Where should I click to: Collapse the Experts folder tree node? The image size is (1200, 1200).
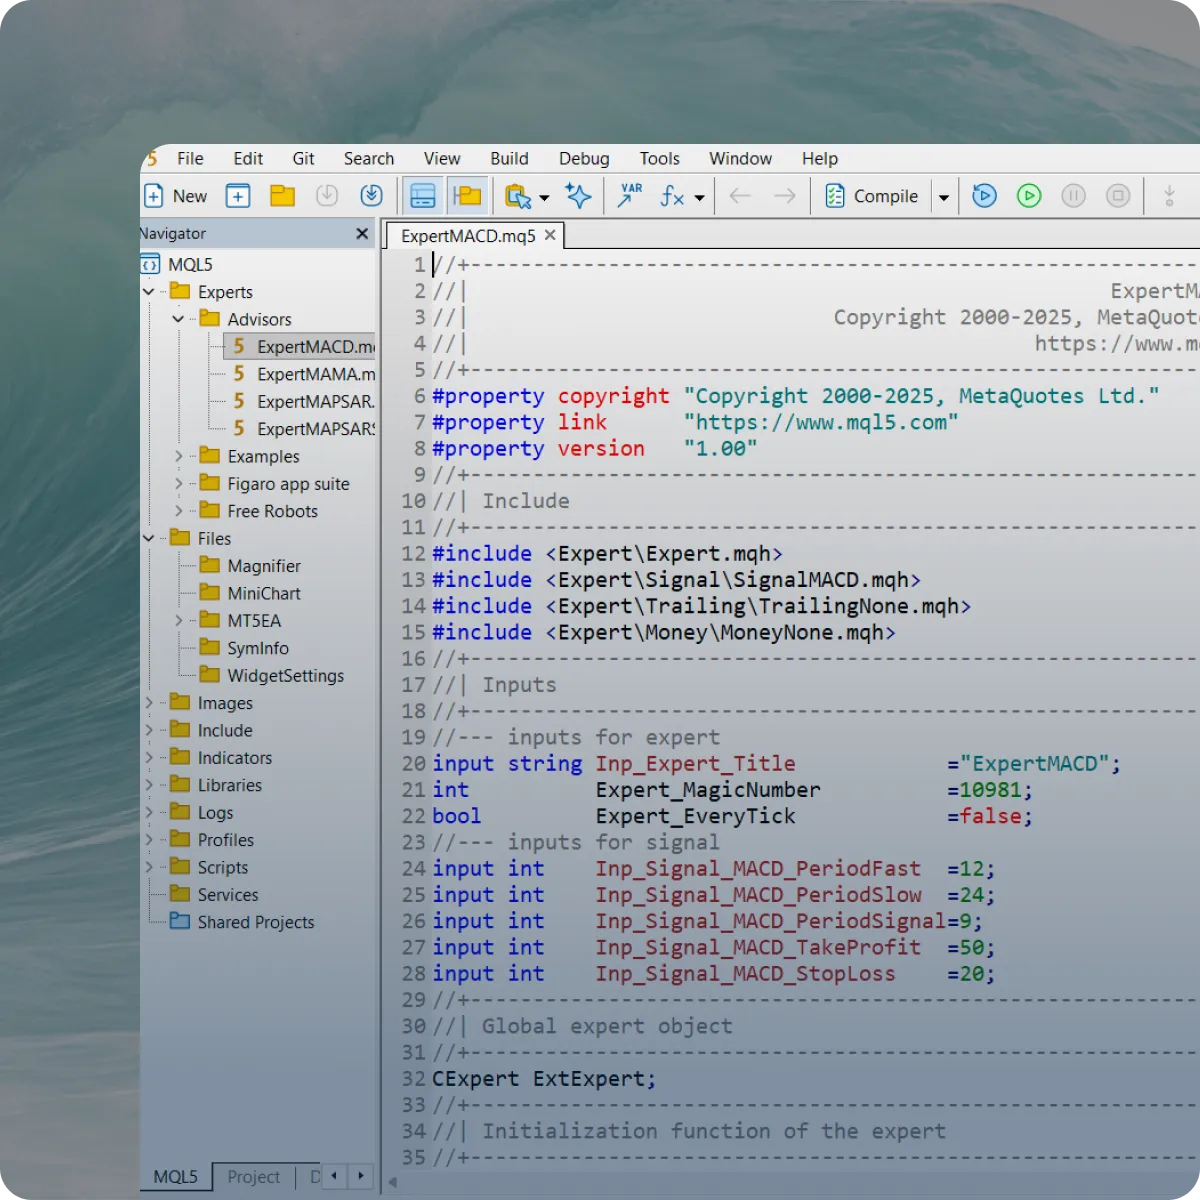coord(149,292)
